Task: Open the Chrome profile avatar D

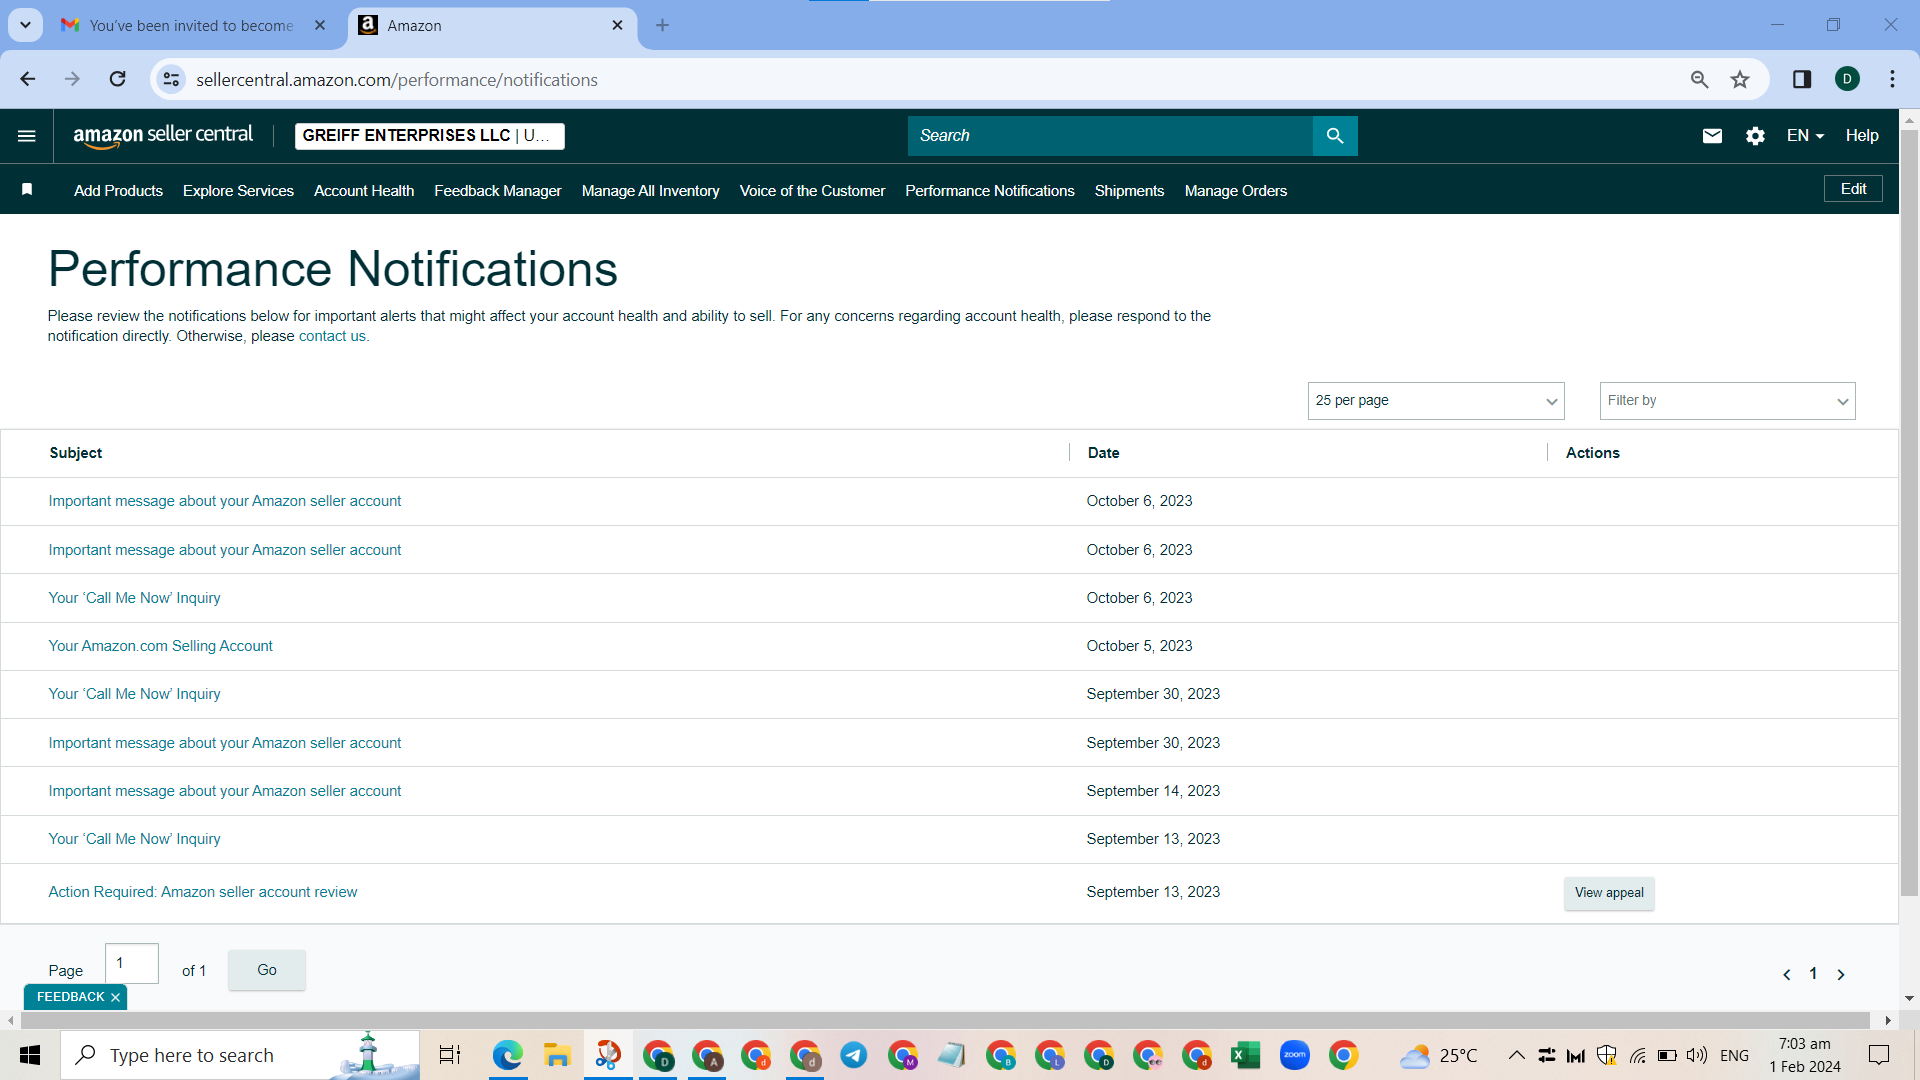Action: pos(1848,79)
